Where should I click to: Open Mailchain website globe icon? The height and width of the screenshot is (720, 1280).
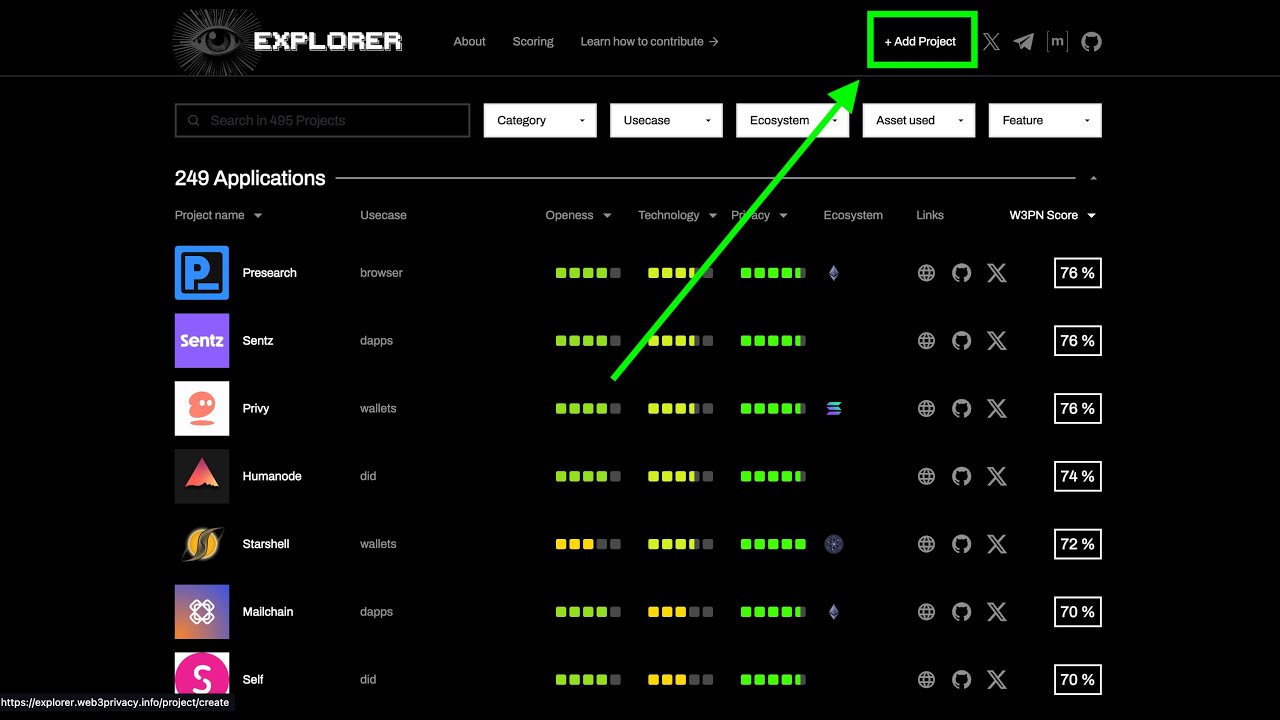(927, 612)
